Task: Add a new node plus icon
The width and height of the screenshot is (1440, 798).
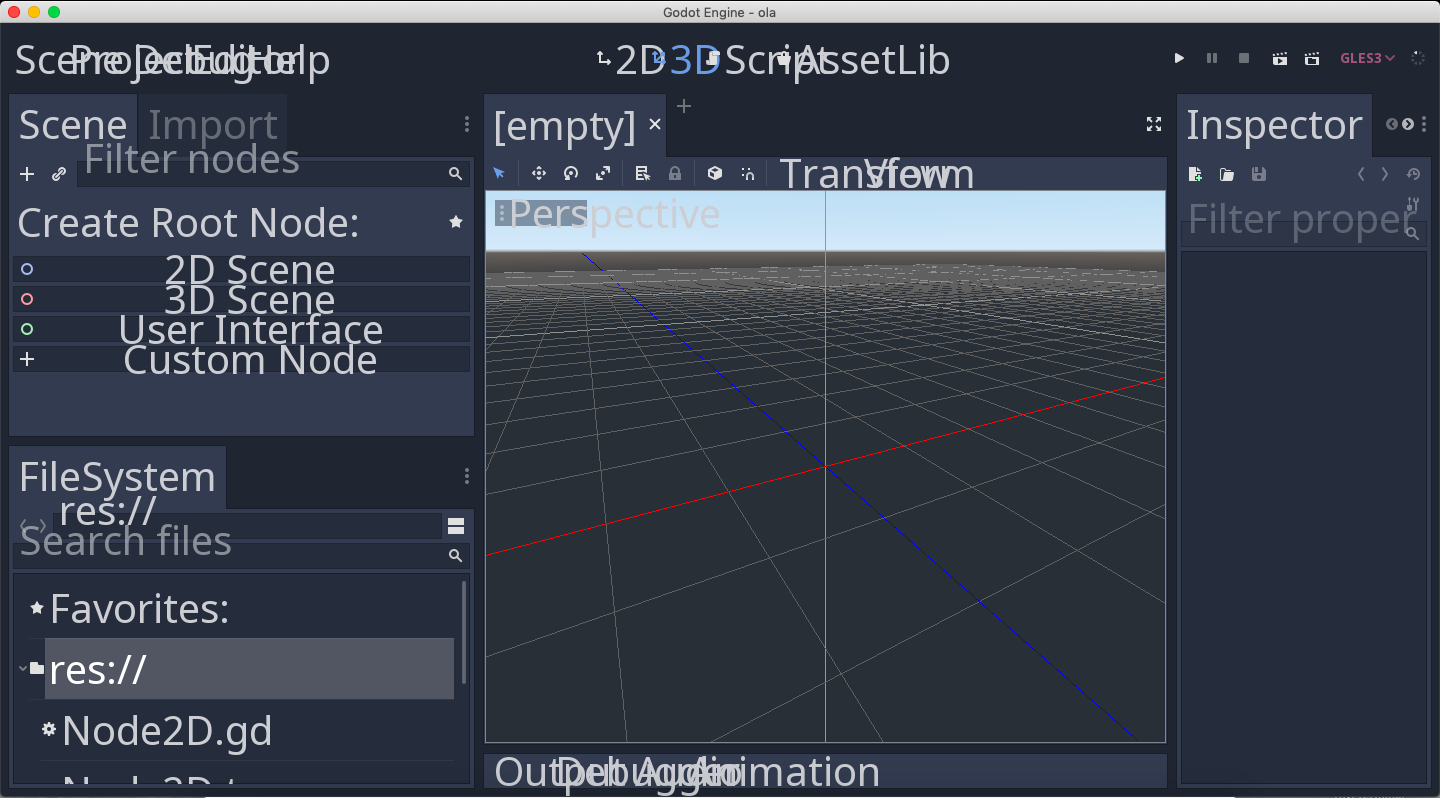Action: pos(27,174)
